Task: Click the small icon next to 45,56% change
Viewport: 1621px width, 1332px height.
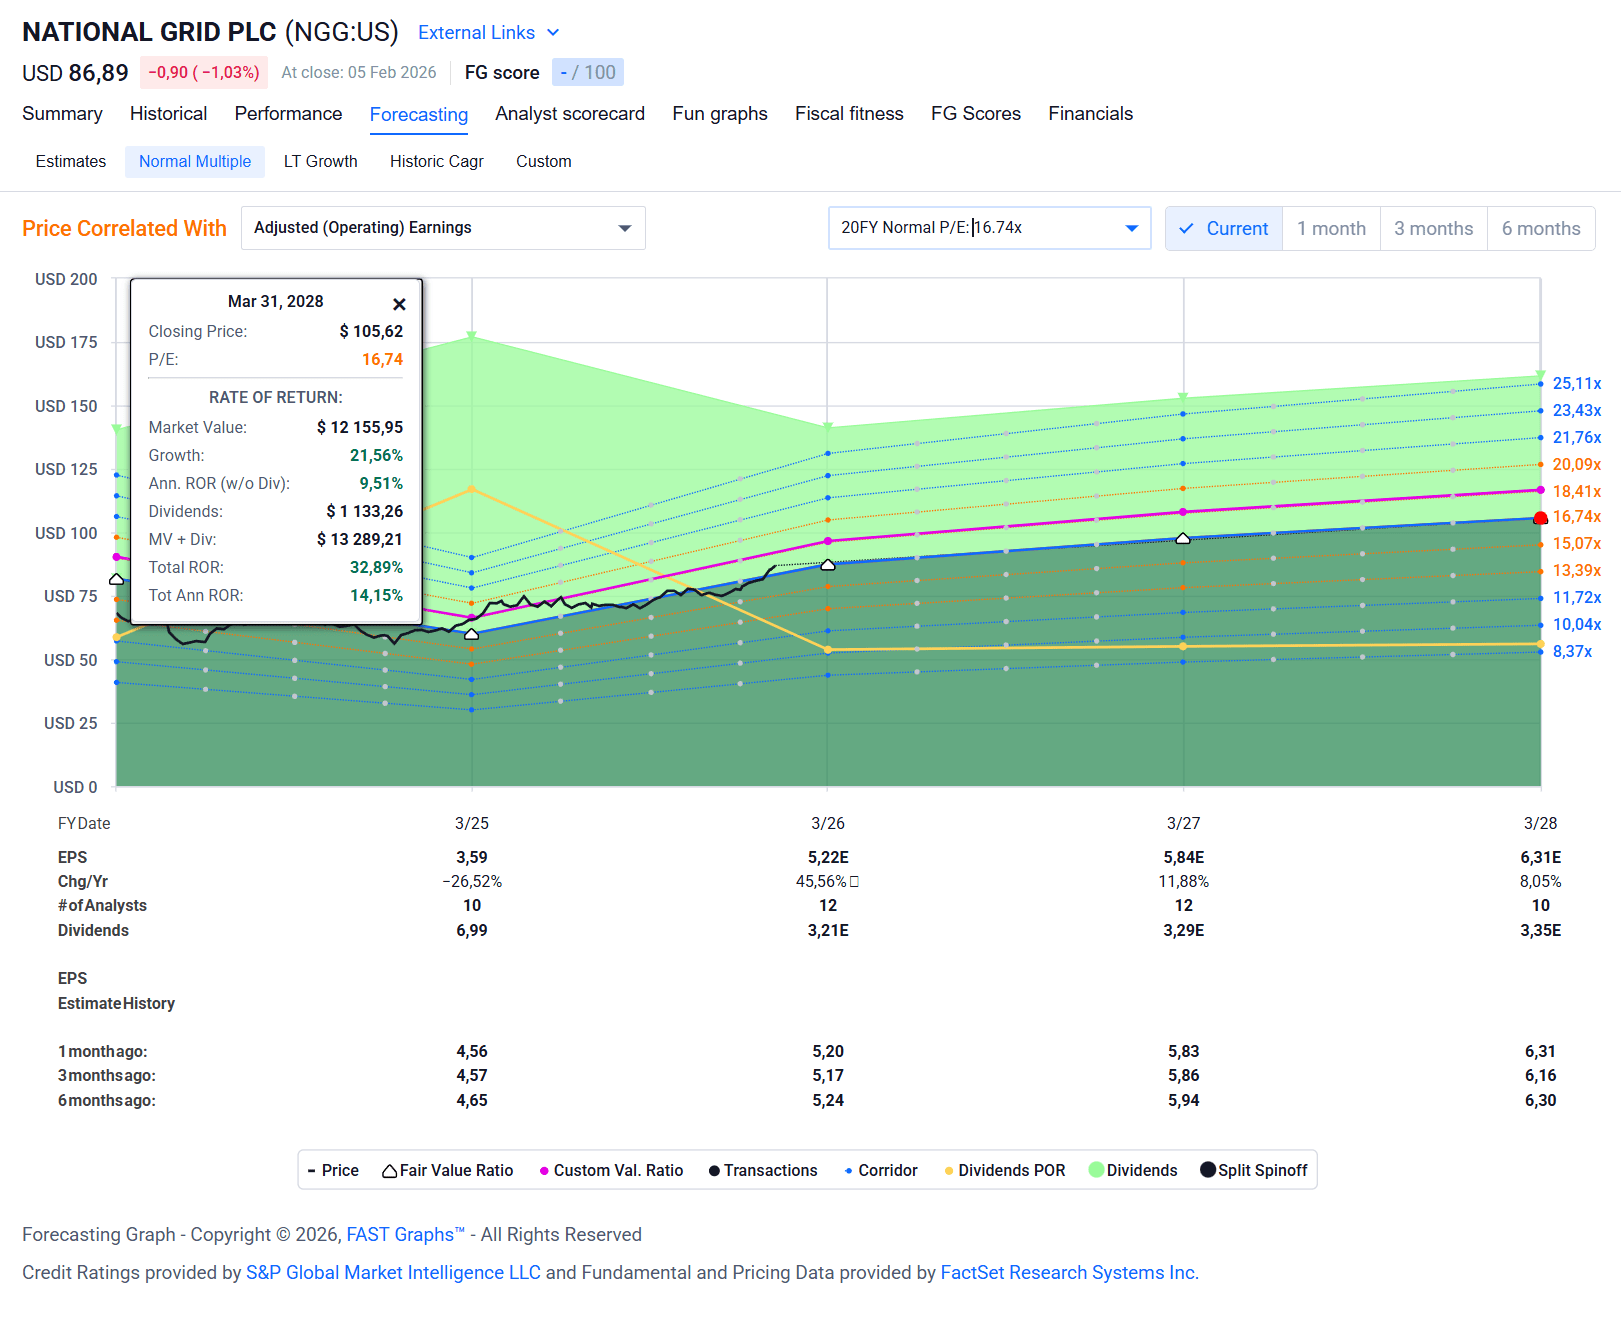Action: 854,882
